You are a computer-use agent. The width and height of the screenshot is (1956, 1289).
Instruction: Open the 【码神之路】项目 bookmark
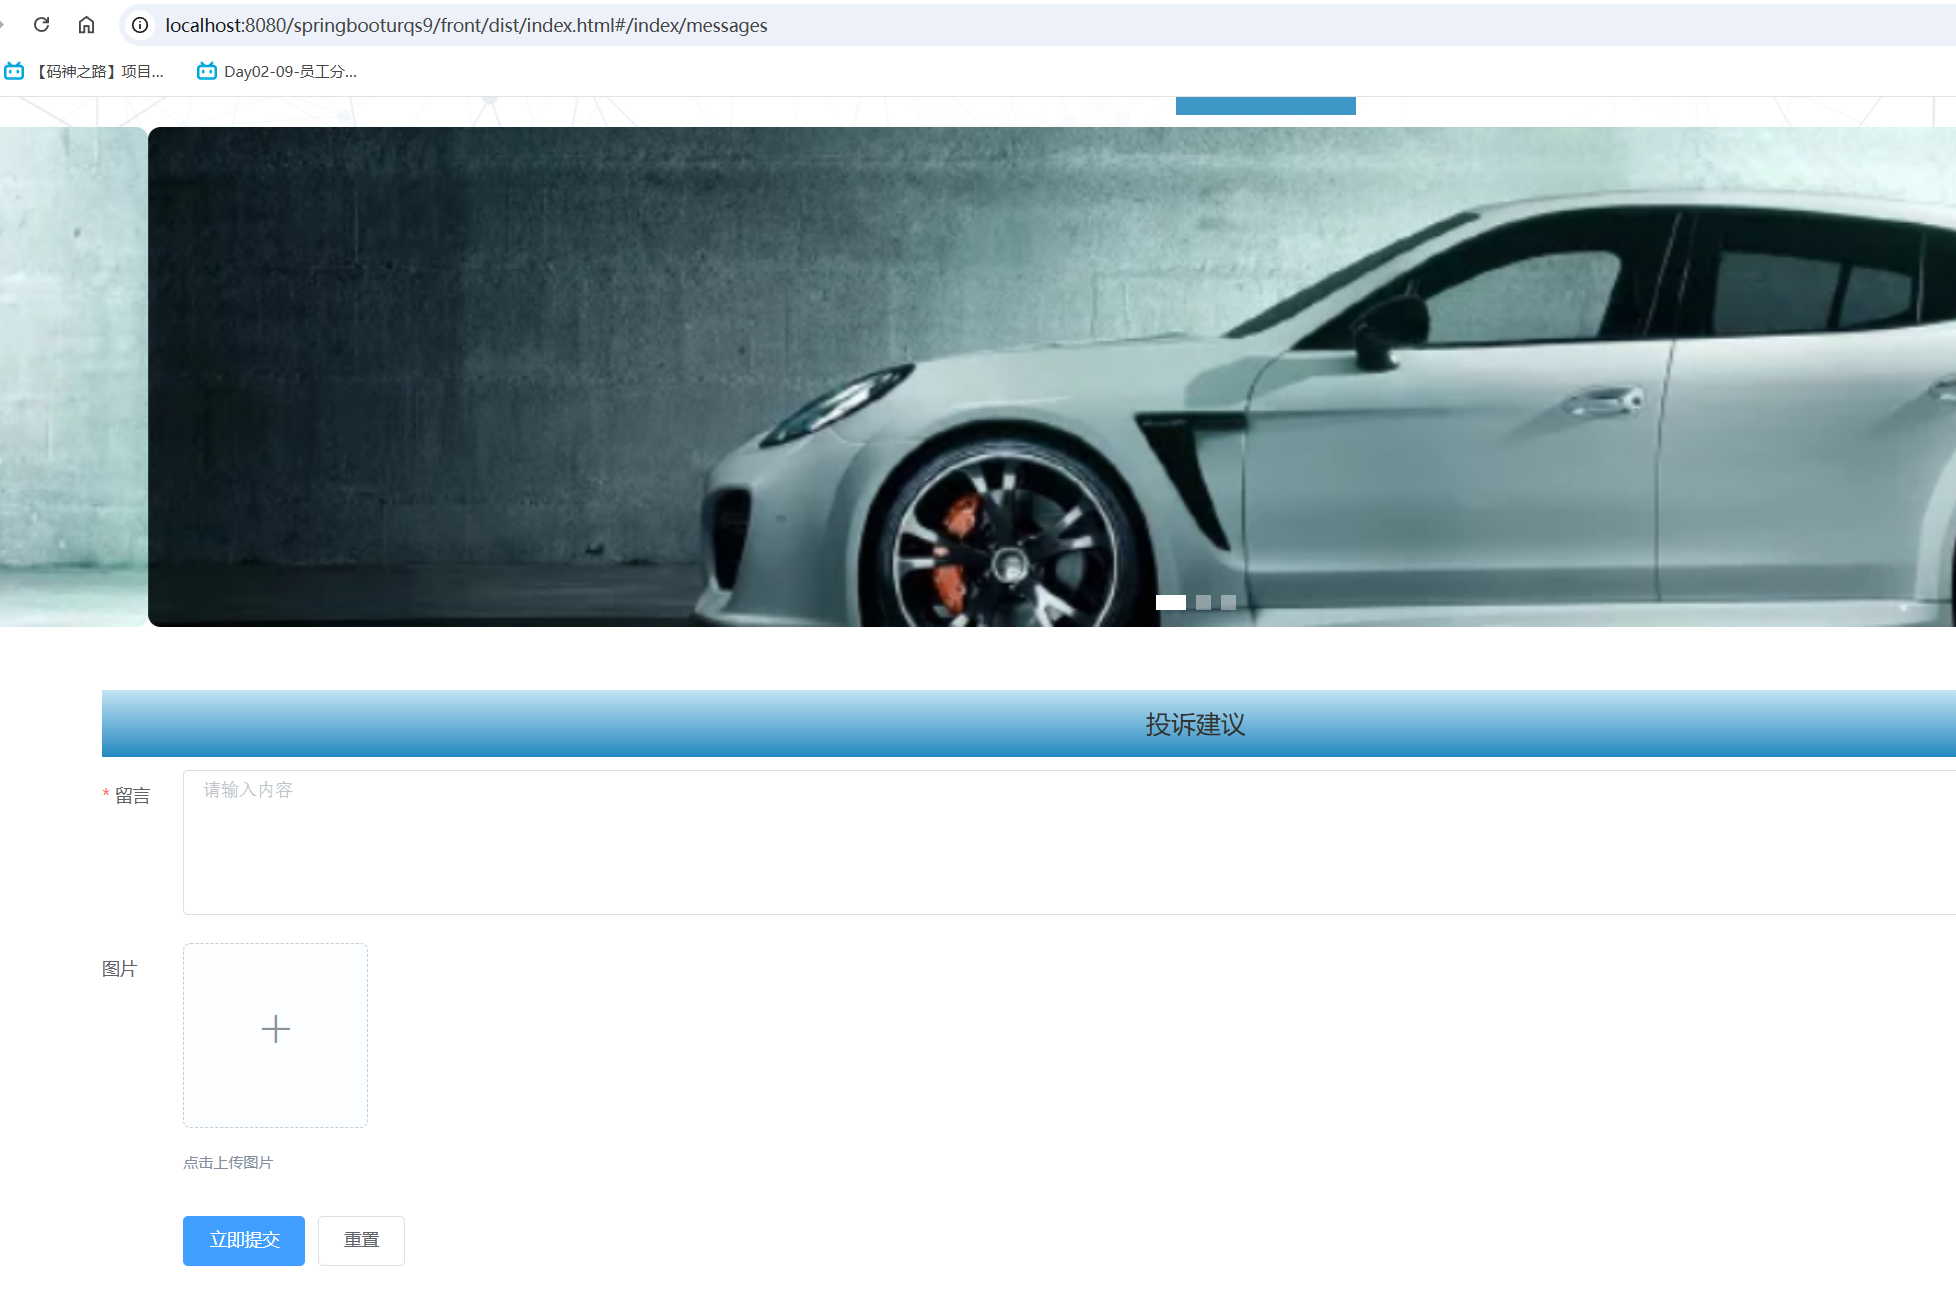[x=84, y=71]
